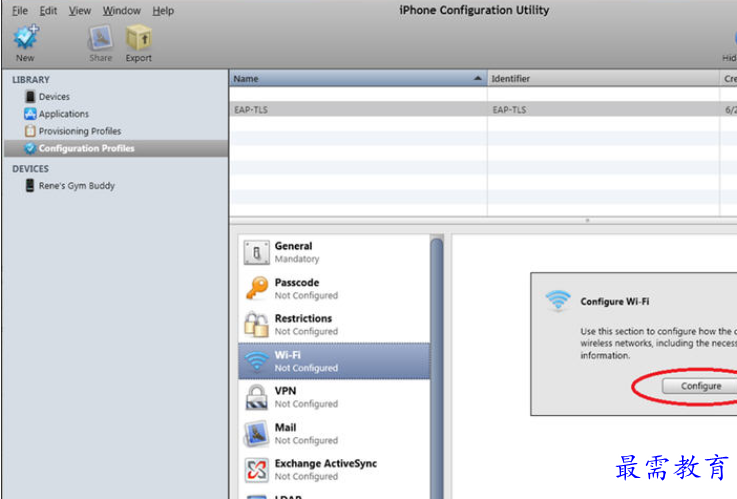
Task: Click the New profile toolbar icon
Action: coord(25,38)
